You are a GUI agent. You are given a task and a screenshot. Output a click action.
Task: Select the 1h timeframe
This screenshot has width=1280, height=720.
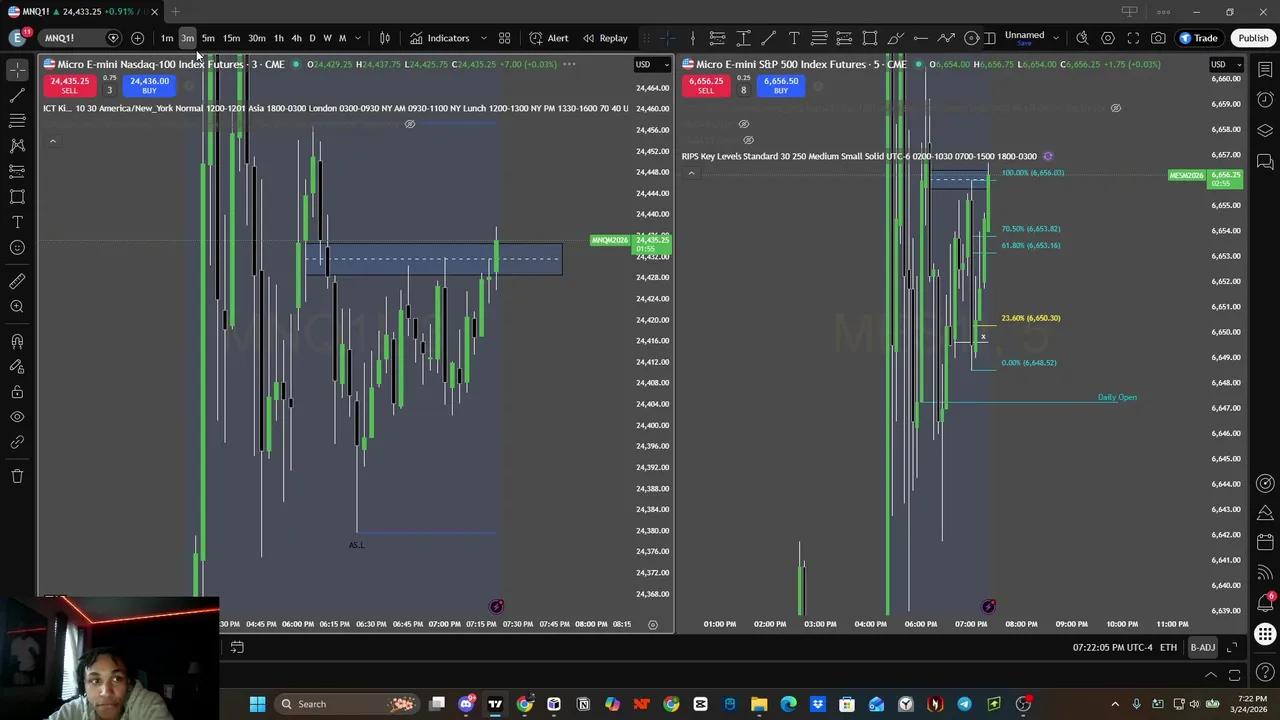point(278,38)
